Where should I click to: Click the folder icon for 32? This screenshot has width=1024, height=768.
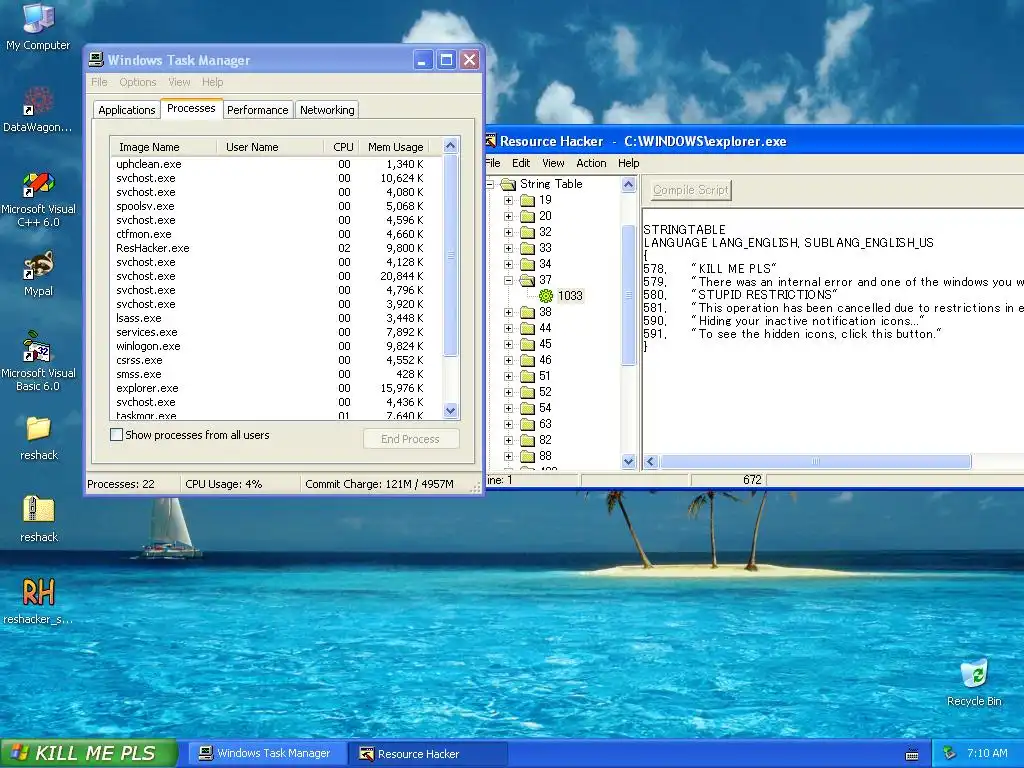pyautogui.click(x=528, y=232)
